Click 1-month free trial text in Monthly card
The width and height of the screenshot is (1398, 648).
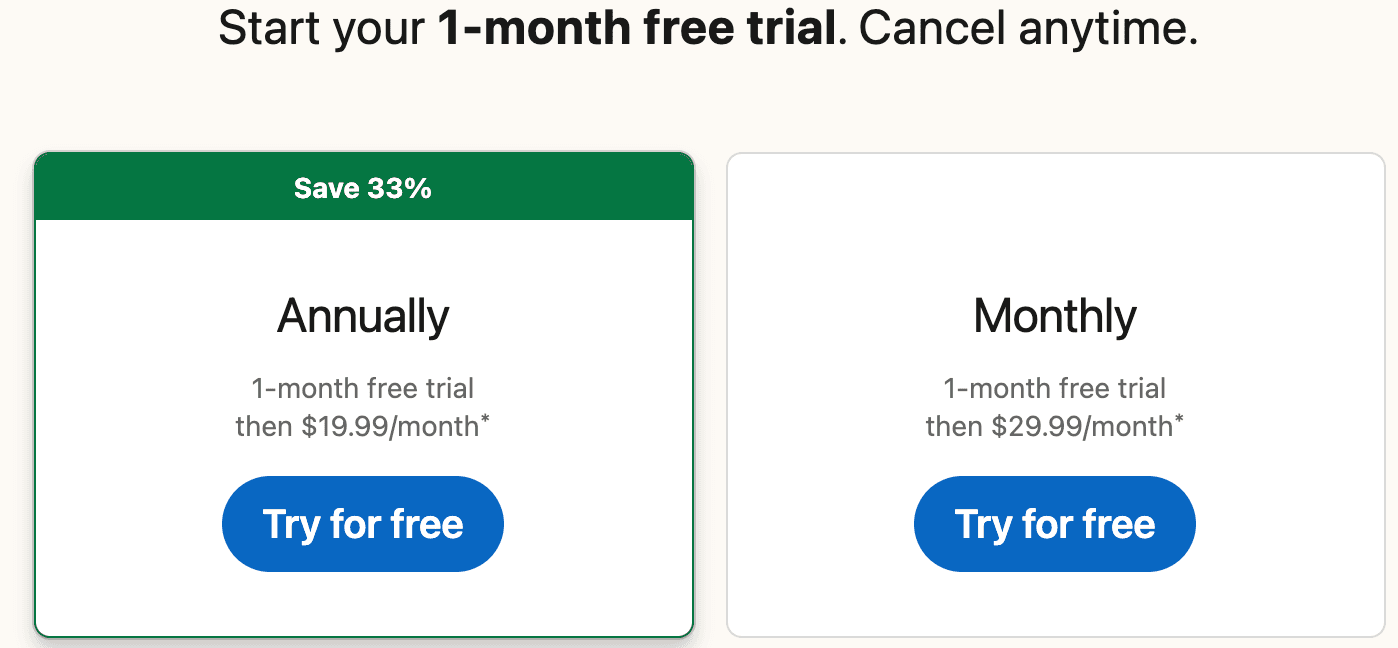click(x=1055, y=388)
